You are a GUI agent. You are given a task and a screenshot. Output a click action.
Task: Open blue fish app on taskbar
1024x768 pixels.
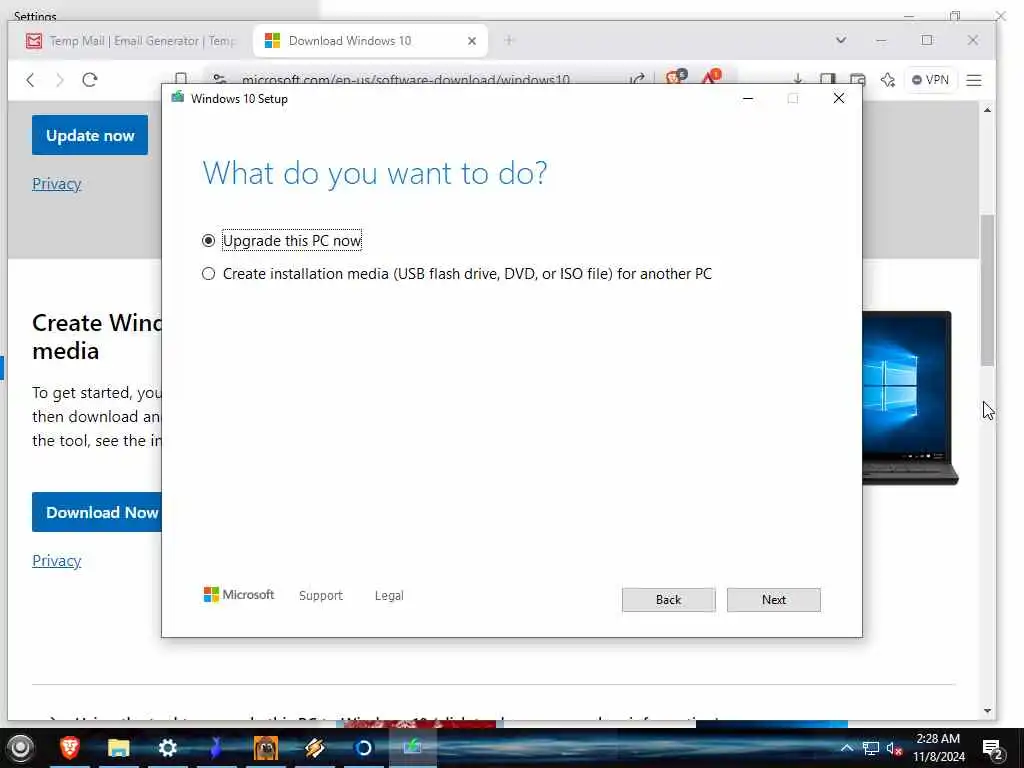[216, 747]
